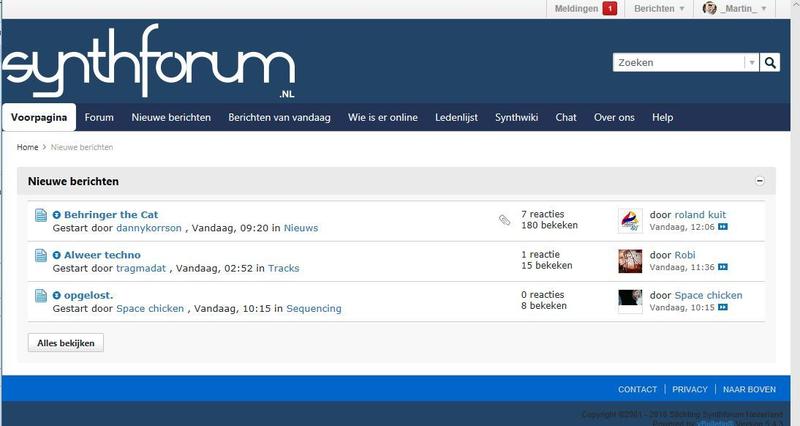The image size is (800, 426).
Task: Click the document icon for Alweer techno
Action: [41, 256]
